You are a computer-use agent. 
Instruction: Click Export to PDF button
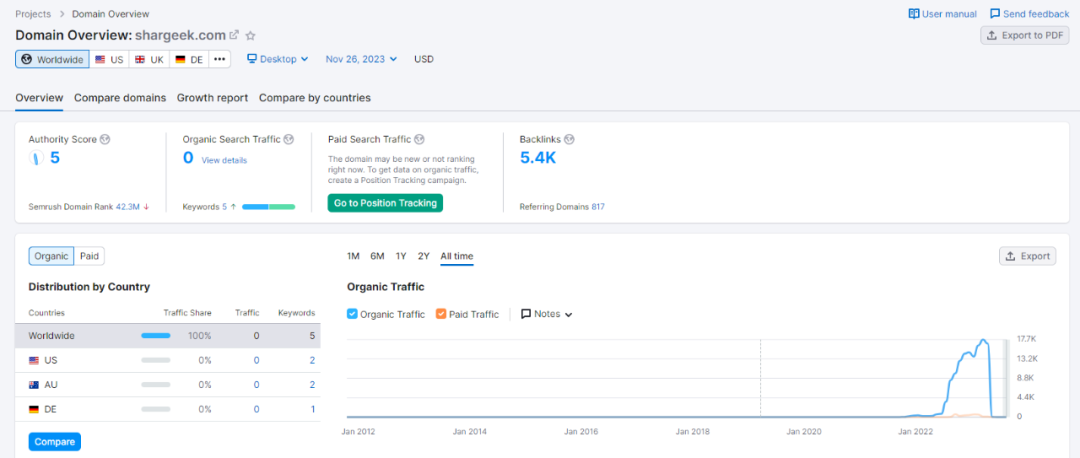tap(1025, 35)
